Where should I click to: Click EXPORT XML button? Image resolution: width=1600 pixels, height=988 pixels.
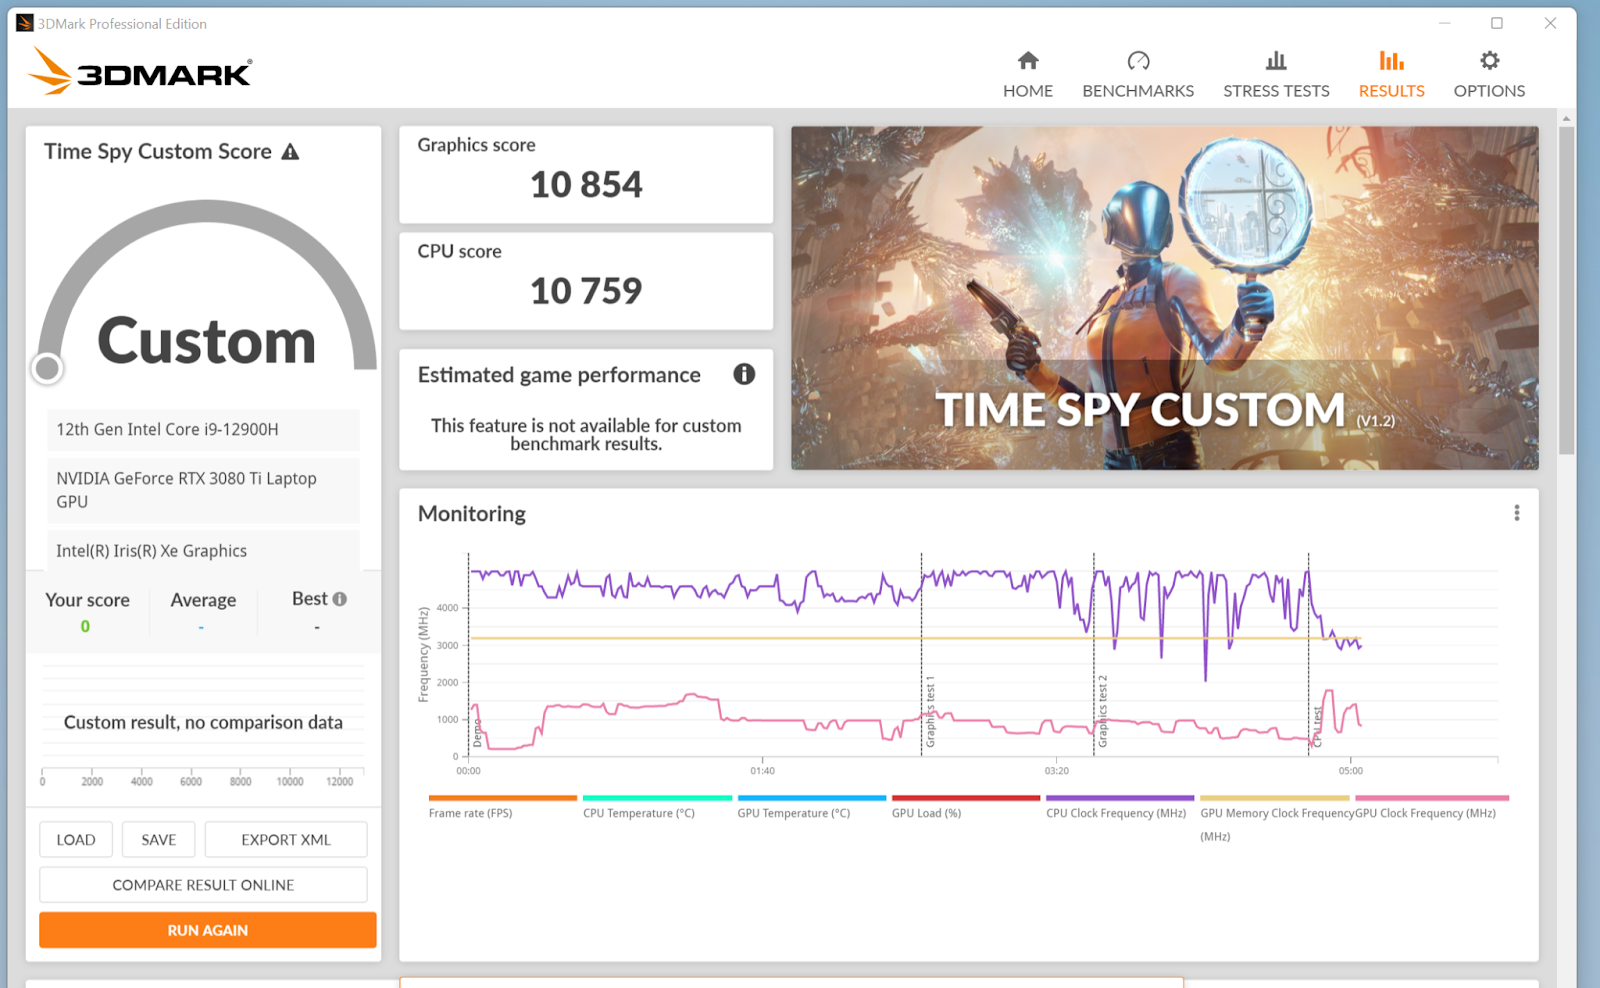pos(285,840)
